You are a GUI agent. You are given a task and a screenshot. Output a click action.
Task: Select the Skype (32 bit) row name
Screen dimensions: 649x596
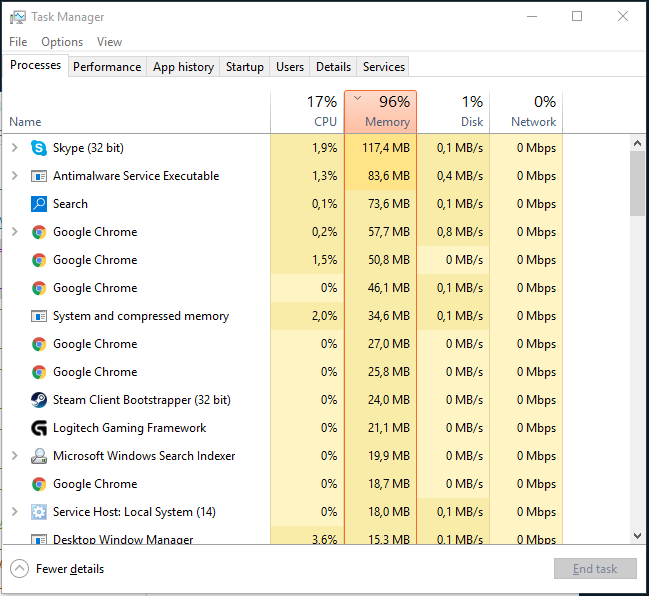pyautogui.click(x=88, y=148)
